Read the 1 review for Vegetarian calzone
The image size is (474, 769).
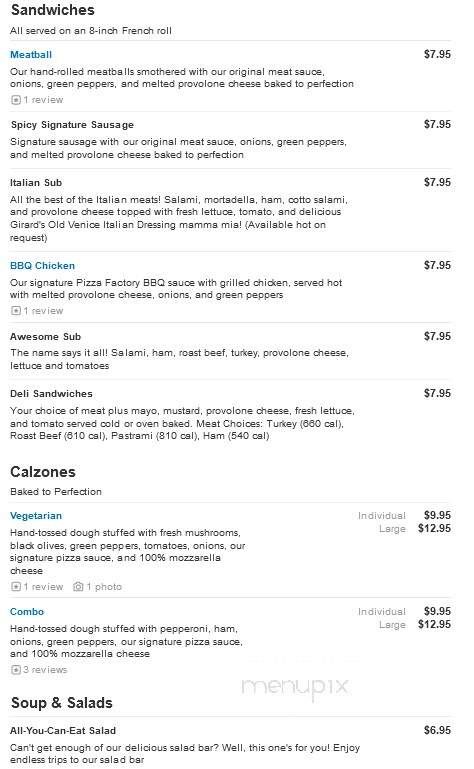(x=43, y=587)
